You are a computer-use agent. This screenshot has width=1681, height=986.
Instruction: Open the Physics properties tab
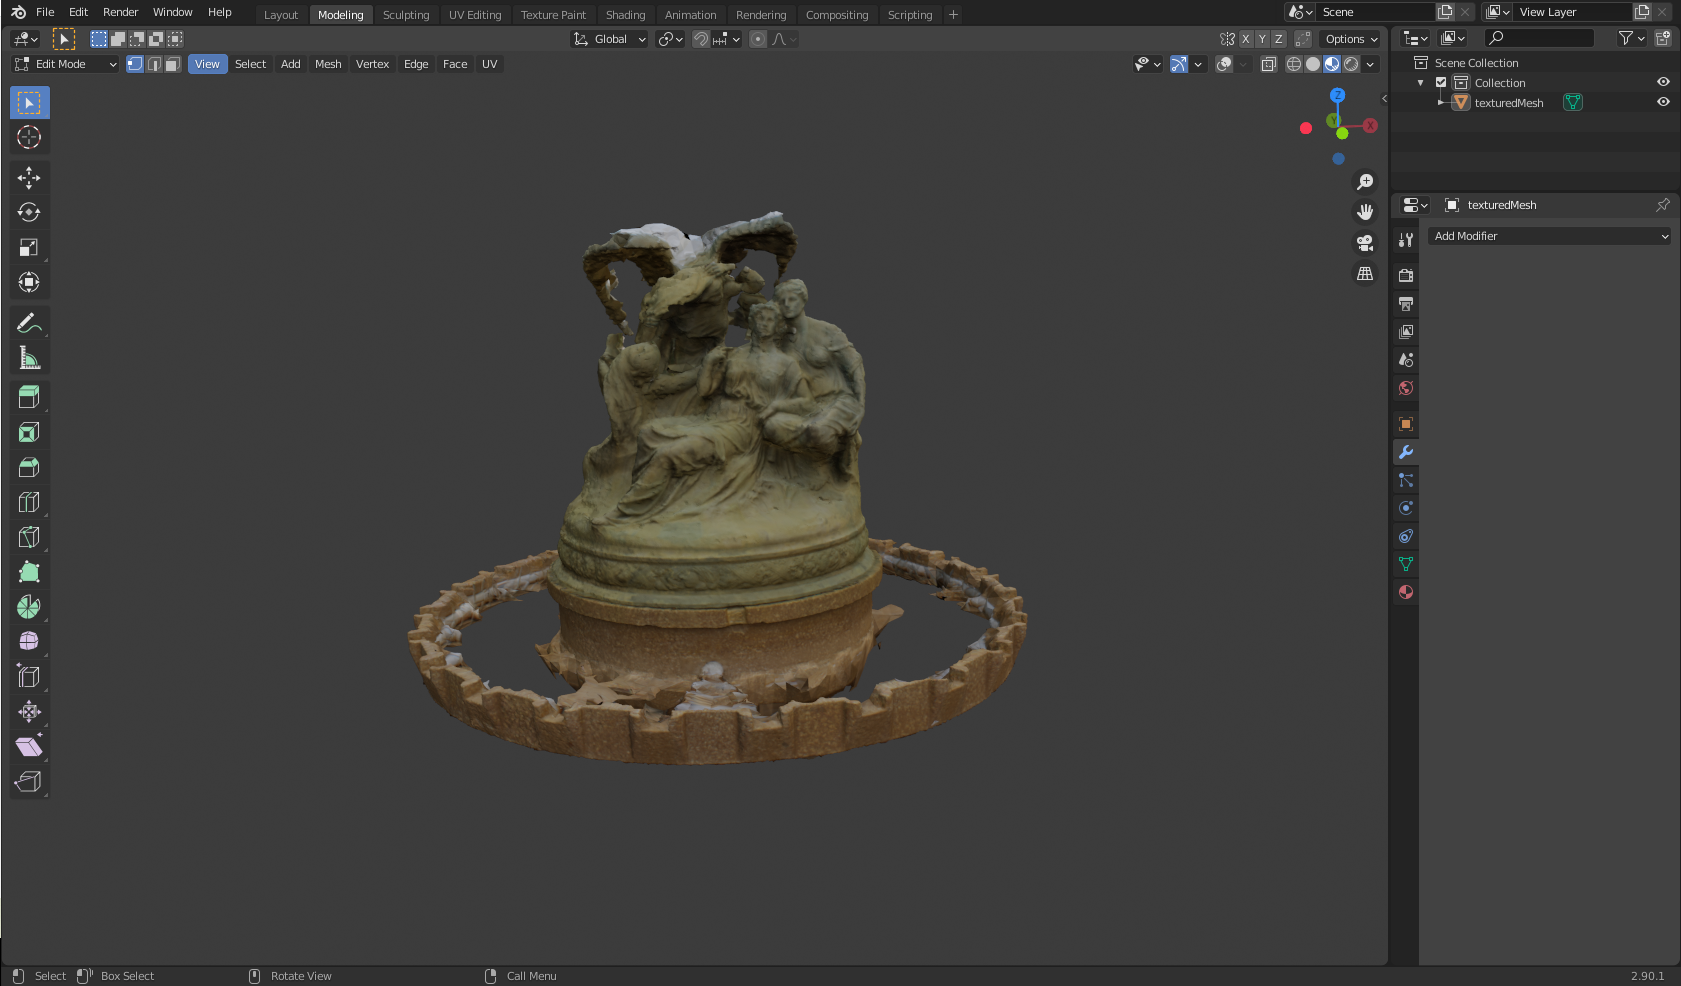coord(1406,508)
